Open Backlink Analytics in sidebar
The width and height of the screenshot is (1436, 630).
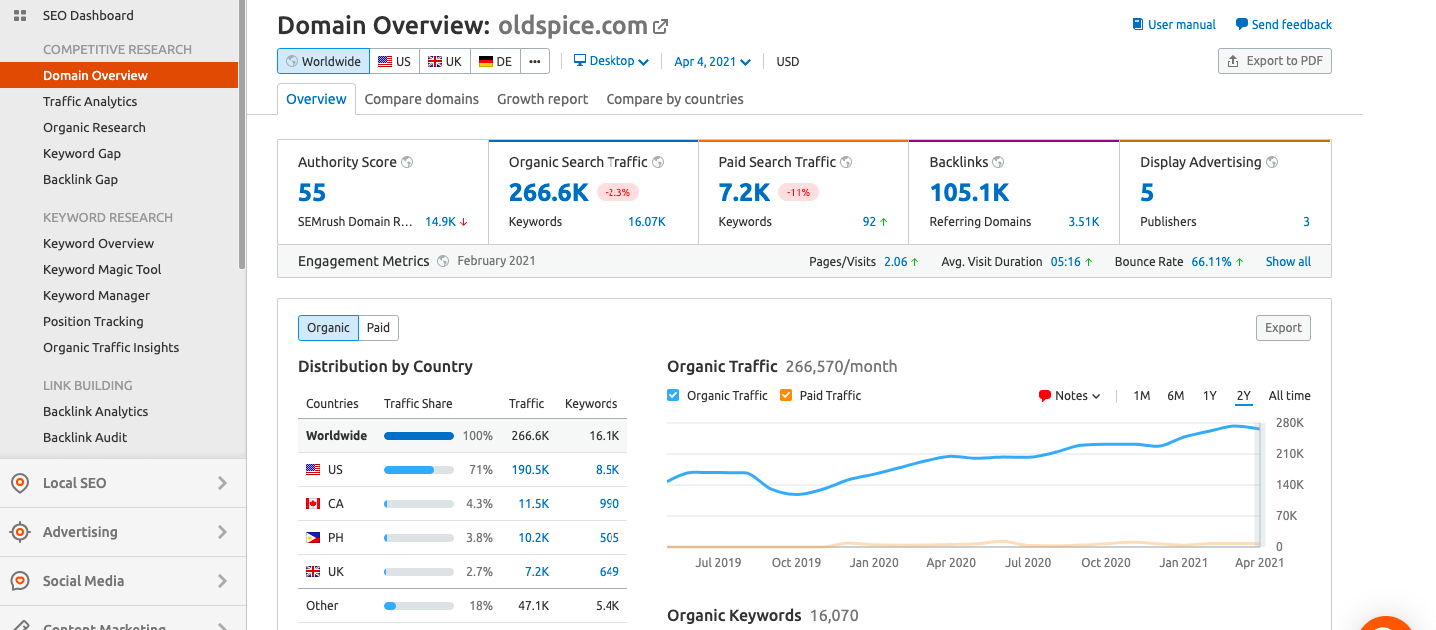(95, 411)
